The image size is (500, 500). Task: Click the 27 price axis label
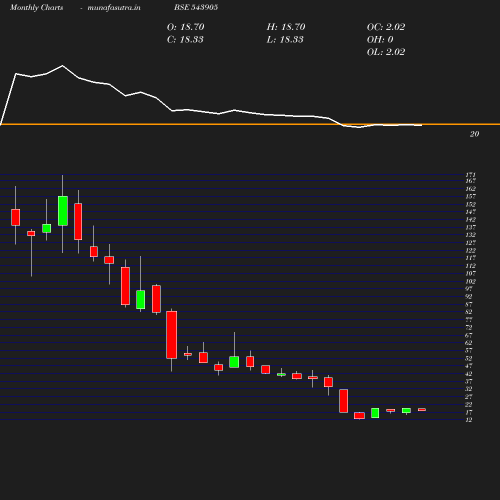click(x=469, y=397)
